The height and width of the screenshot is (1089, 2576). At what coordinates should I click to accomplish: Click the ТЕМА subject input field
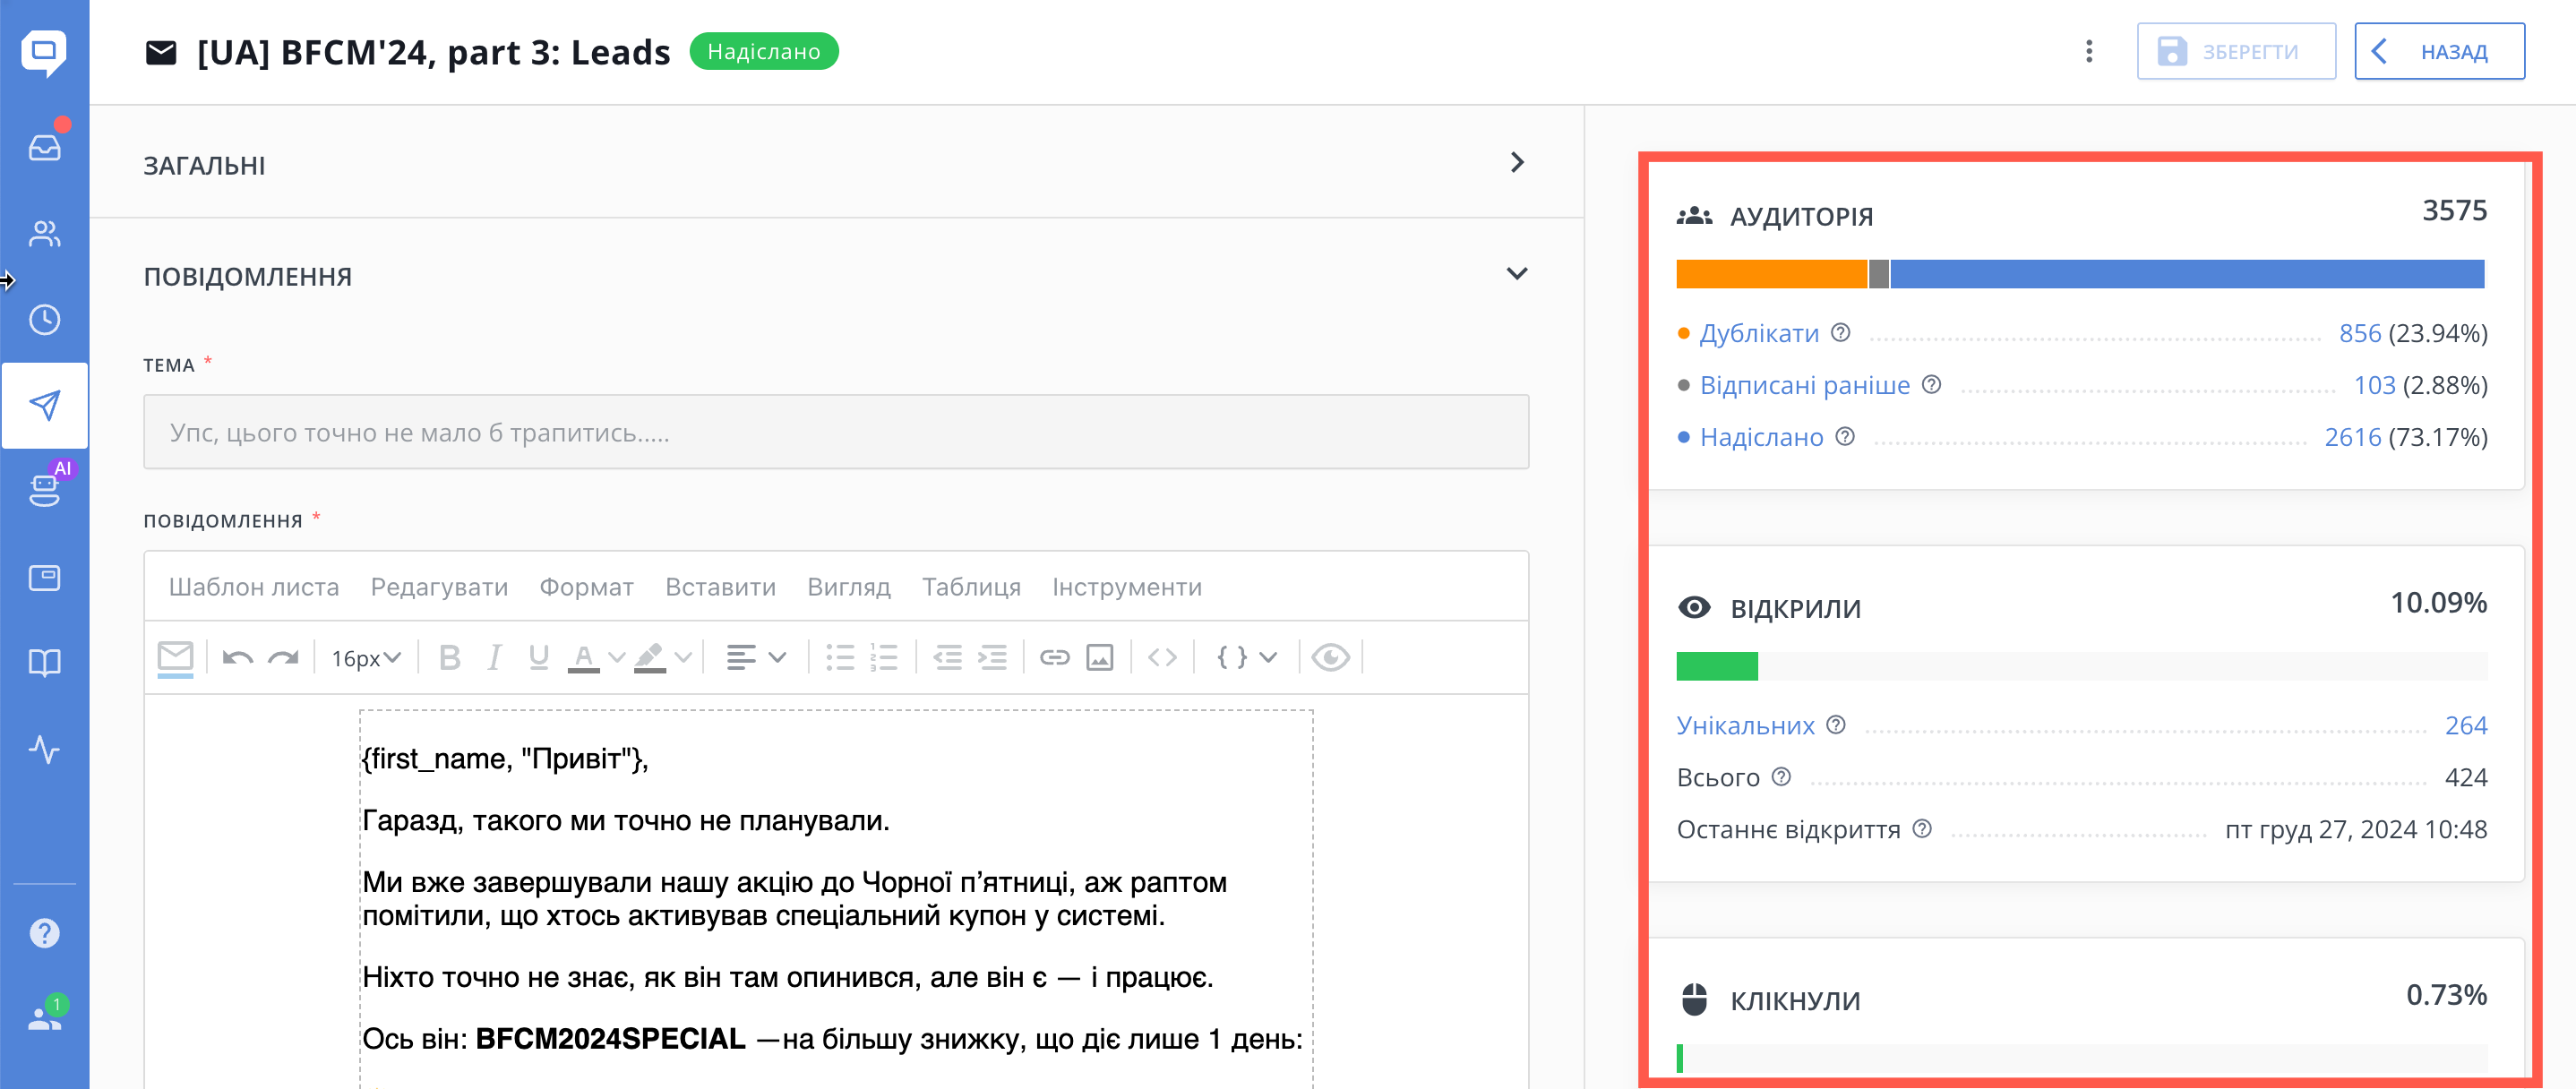pos(836,432)
